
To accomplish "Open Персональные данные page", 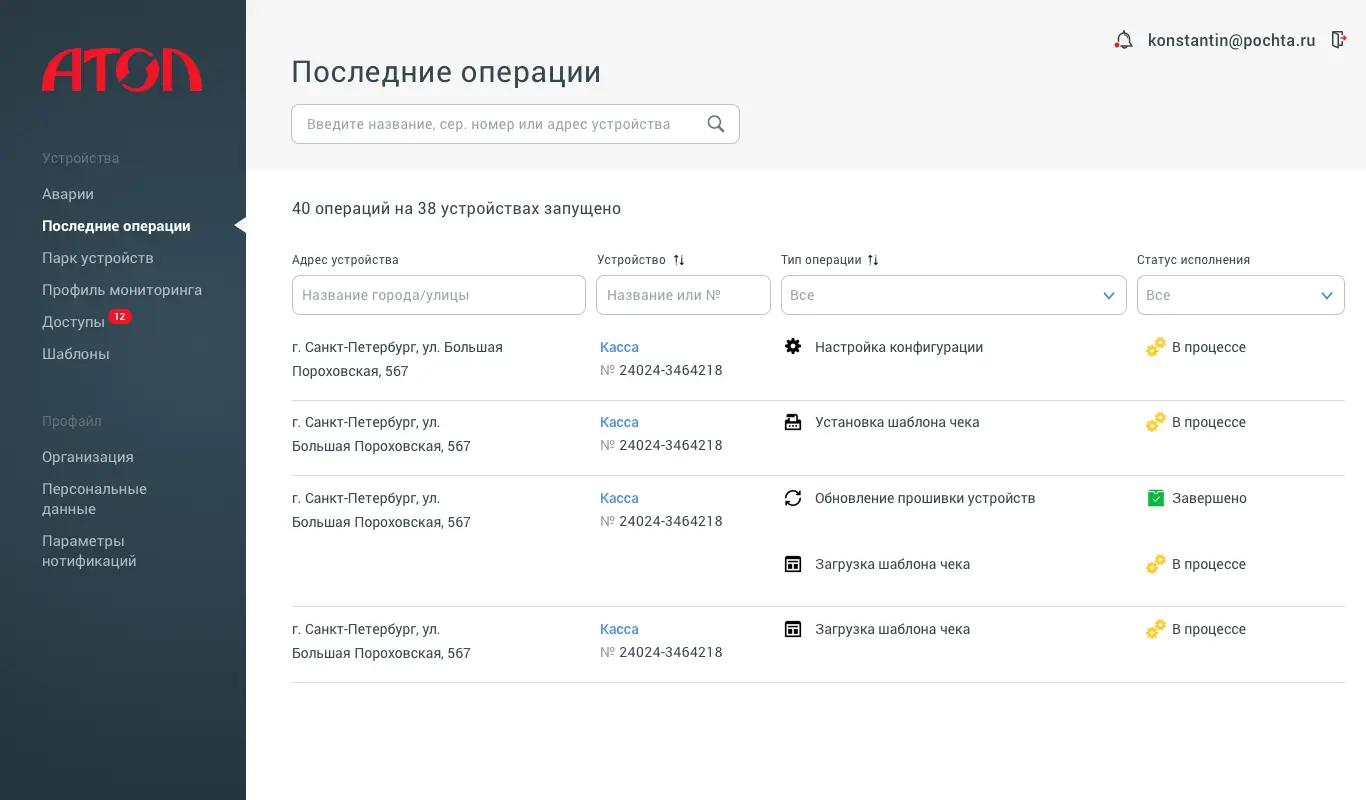I will tap(94, 499).
